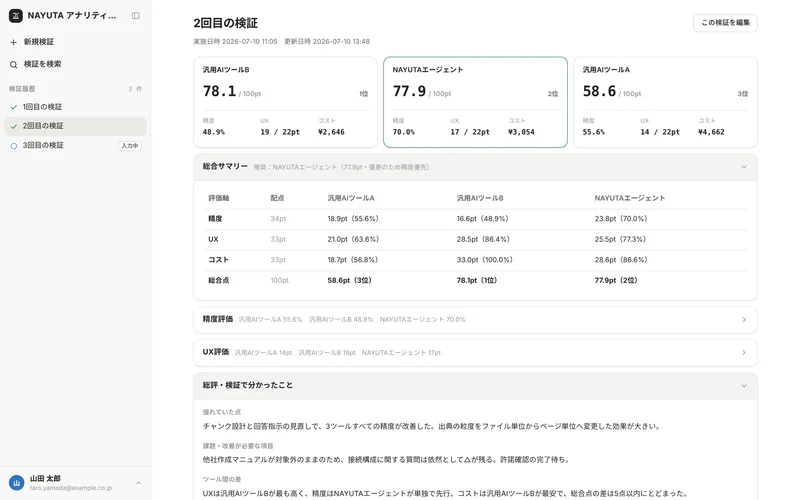
Task: Click the 総合サマリー header title
Action: 225,166
